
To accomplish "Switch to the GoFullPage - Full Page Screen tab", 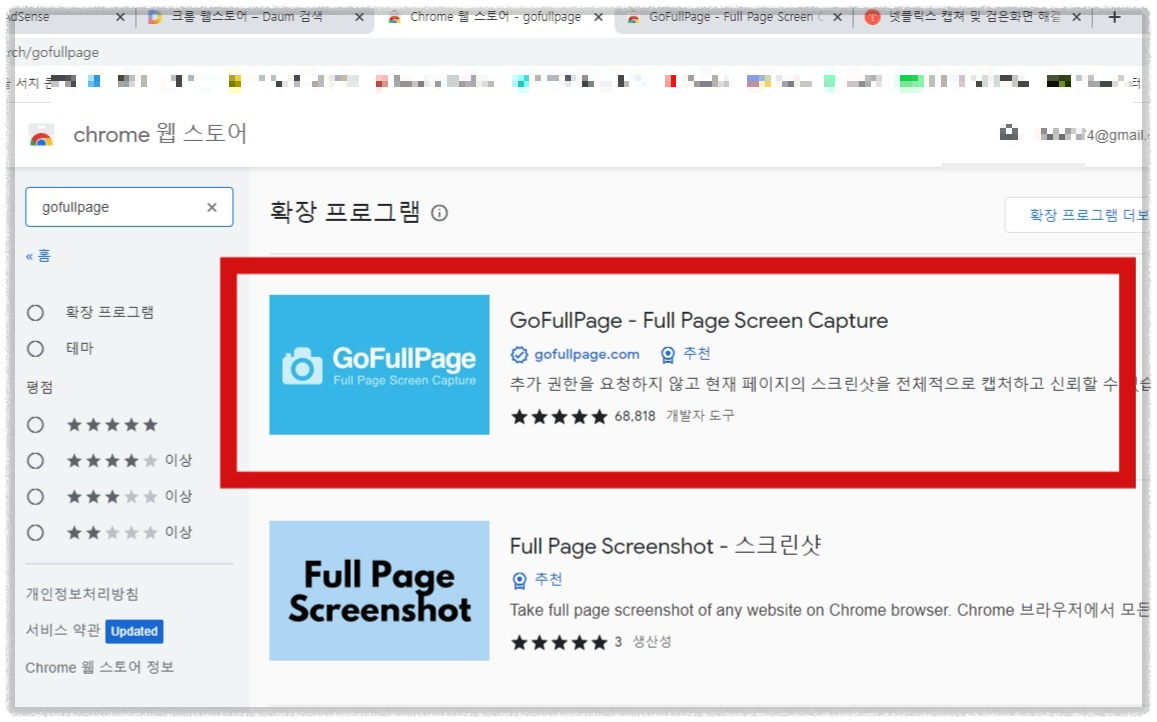I will tap(731, 16).
